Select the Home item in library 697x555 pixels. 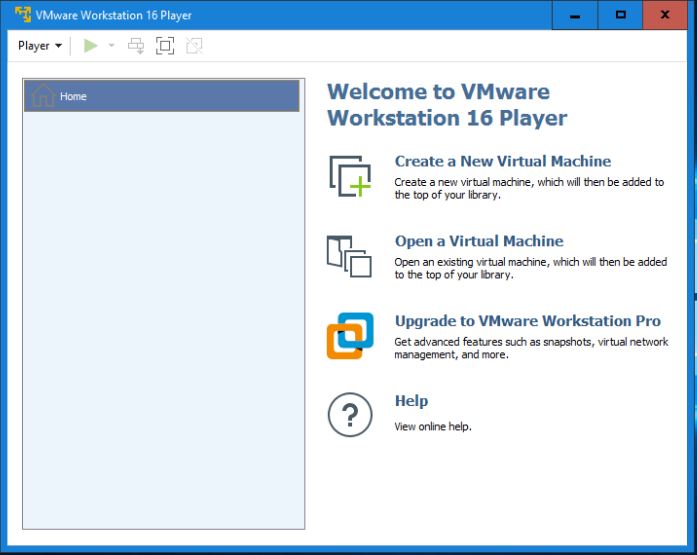[x=162, y=96]
